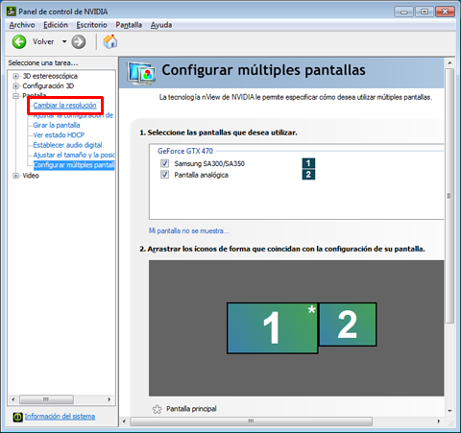Click the Configuración 3D tree label
The image size is (461, 433).
(48, 86)
